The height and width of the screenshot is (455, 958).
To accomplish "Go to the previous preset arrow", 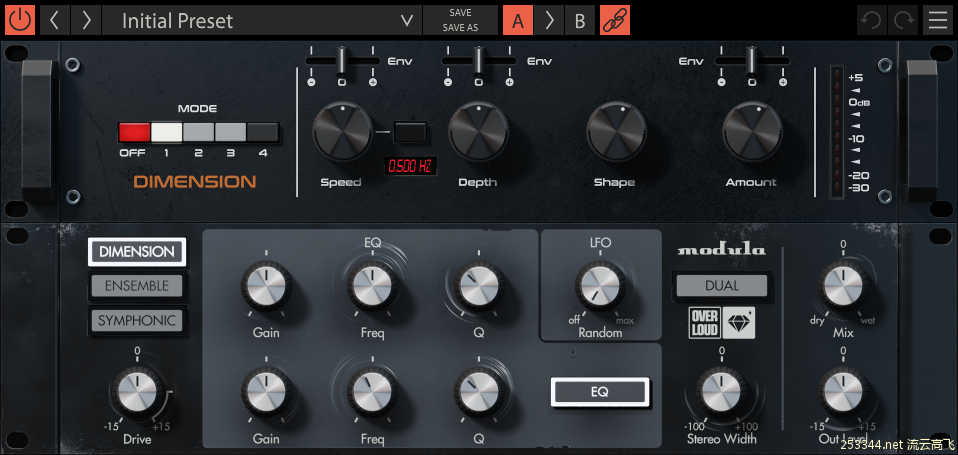I will point(55,20).
